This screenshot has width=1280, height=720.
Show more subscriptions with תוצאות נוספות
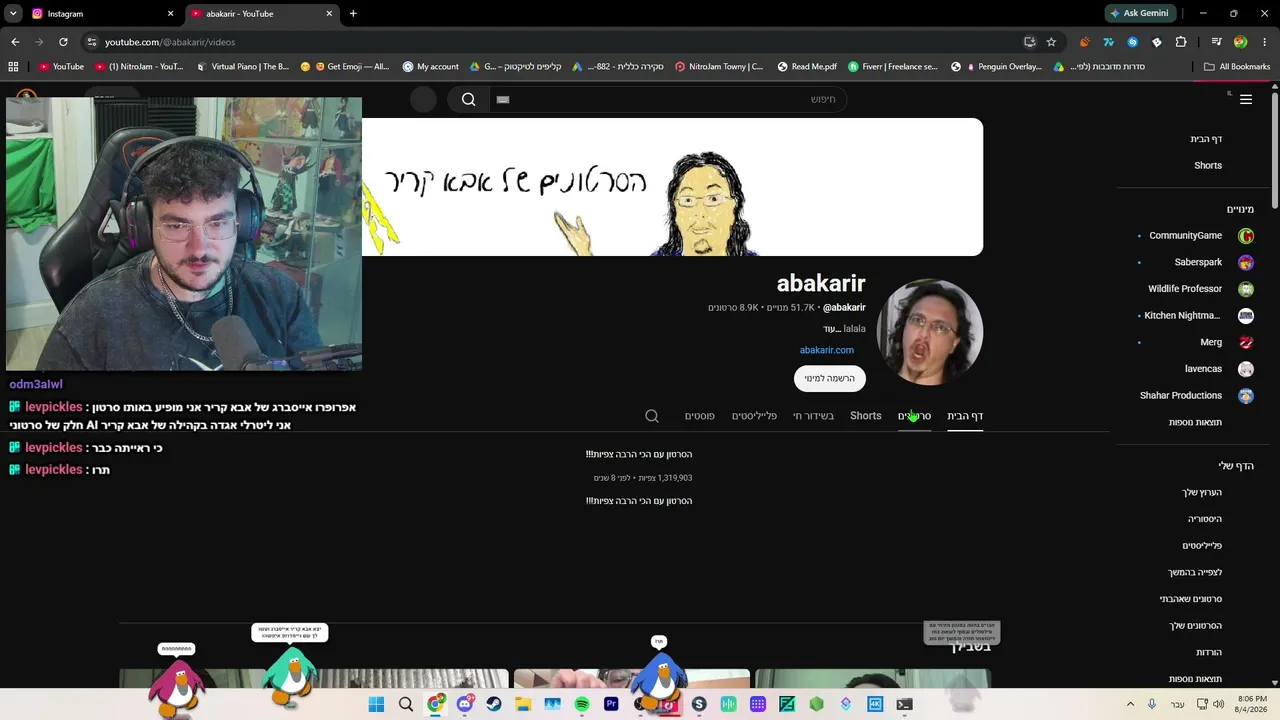click(x=1195, y=422)
